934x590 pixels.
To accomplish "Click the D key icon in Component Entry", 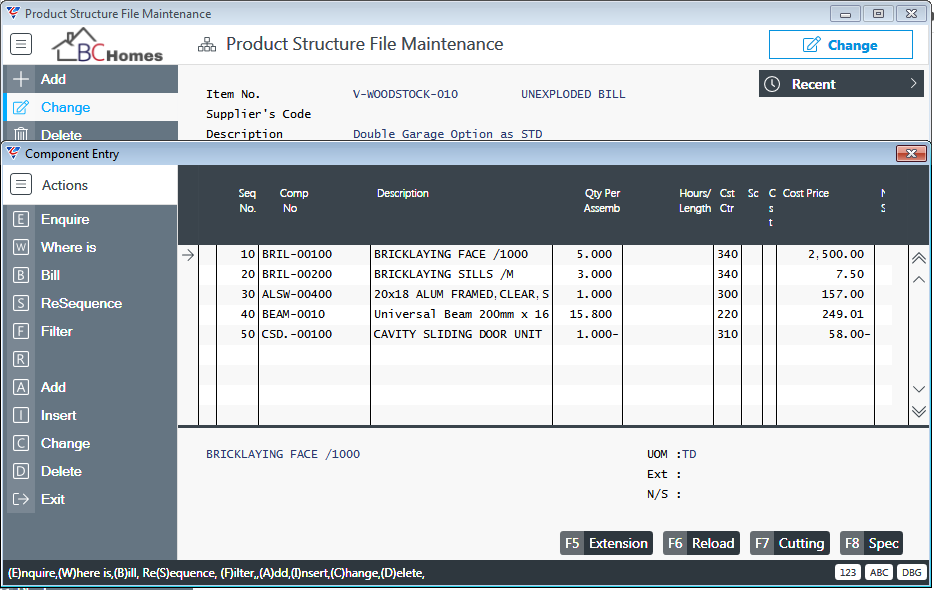I will (21, 471).
